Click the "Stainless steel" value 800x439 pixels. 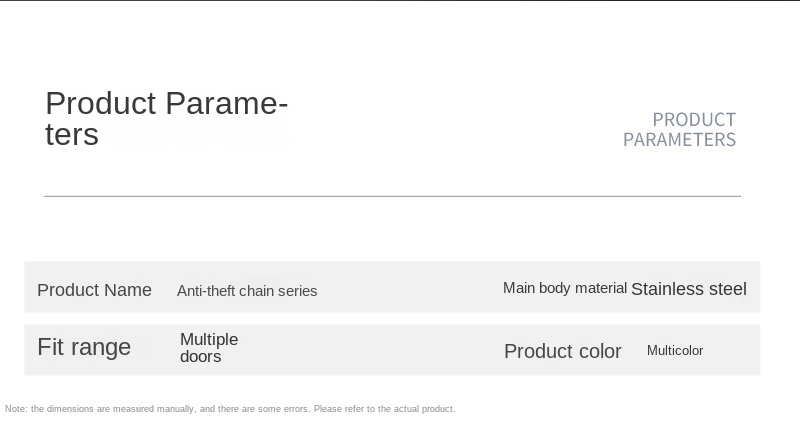click(688, 289)
